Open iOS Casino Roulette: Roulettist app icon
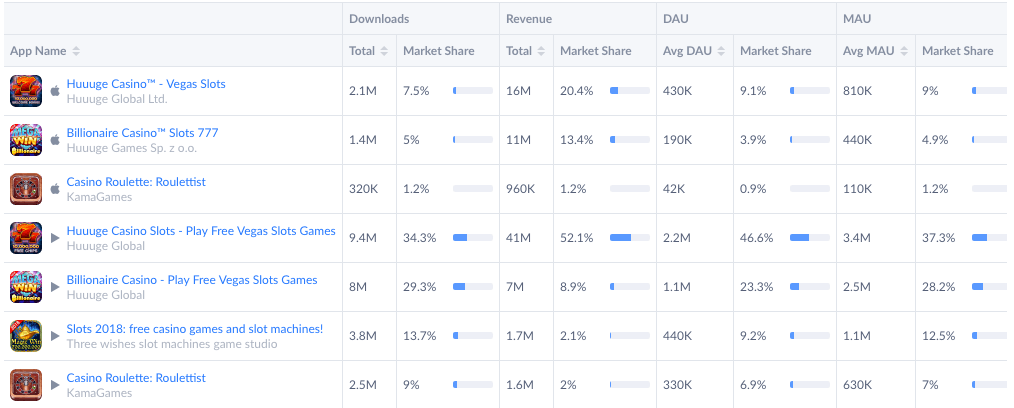This screenshot has width=1014, height=408. (27, 189)
